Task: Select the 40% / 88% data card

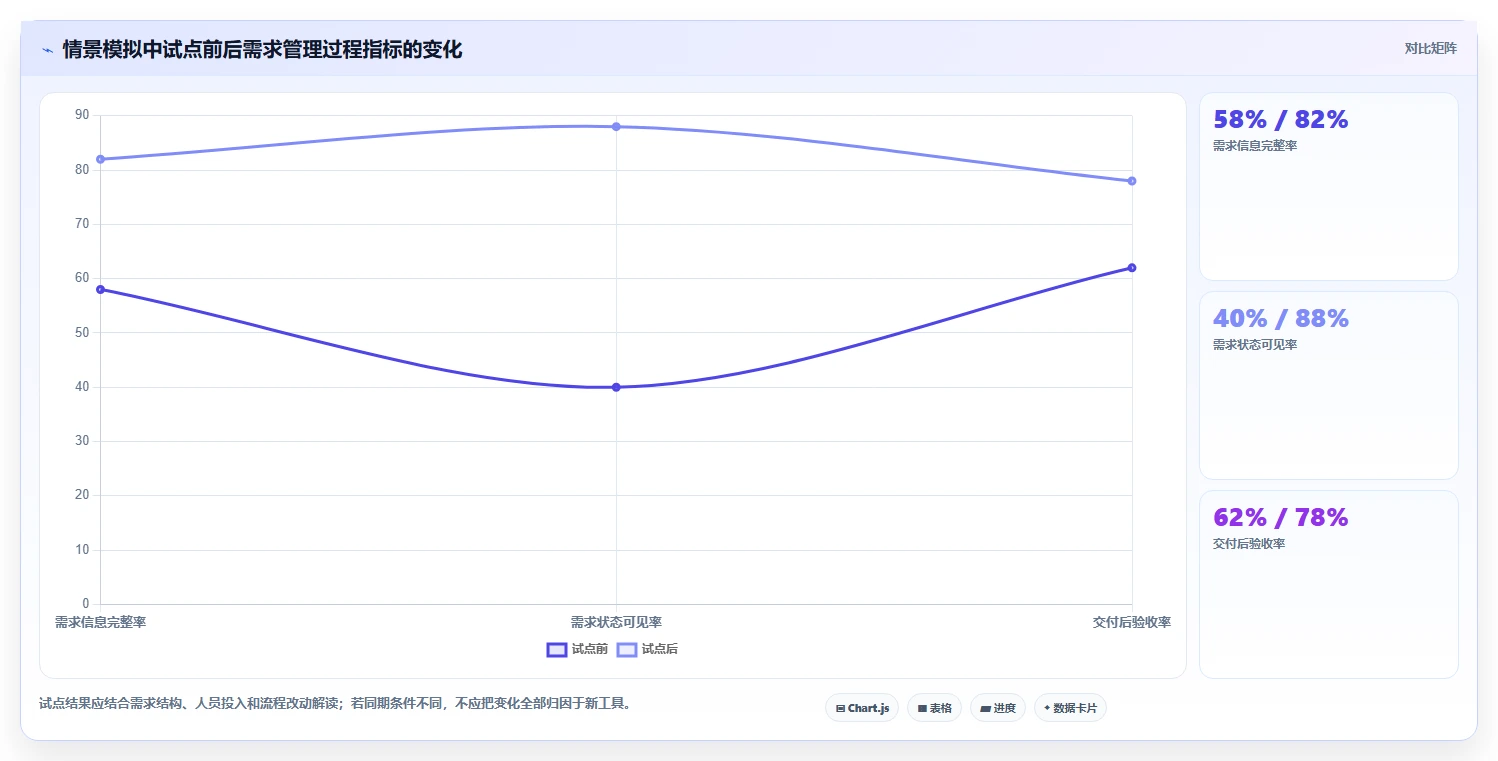Action: pyautogui.click(x=1328, y=385)
